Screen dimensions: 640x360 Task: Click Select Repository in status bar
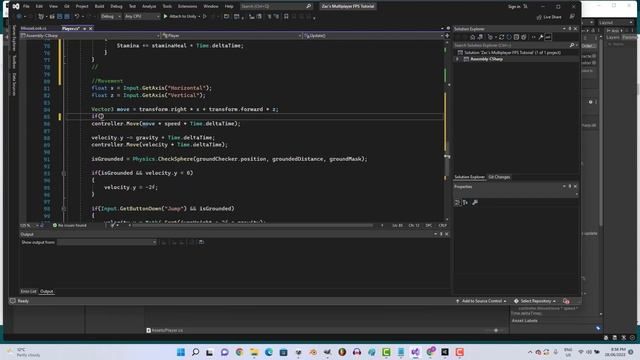tap(535, 301)
